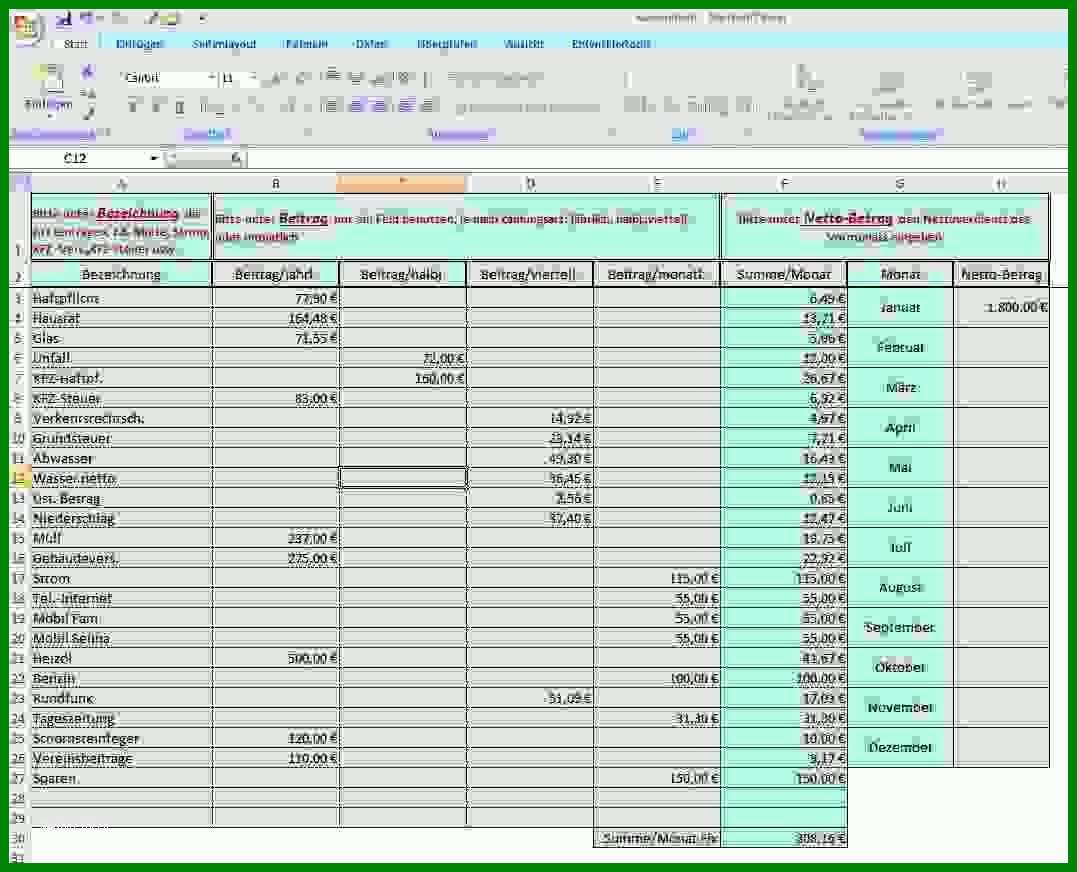Toggle Bold formatting
The height and width of the screenshot is (872, 1077).
(x=133, y=106)
